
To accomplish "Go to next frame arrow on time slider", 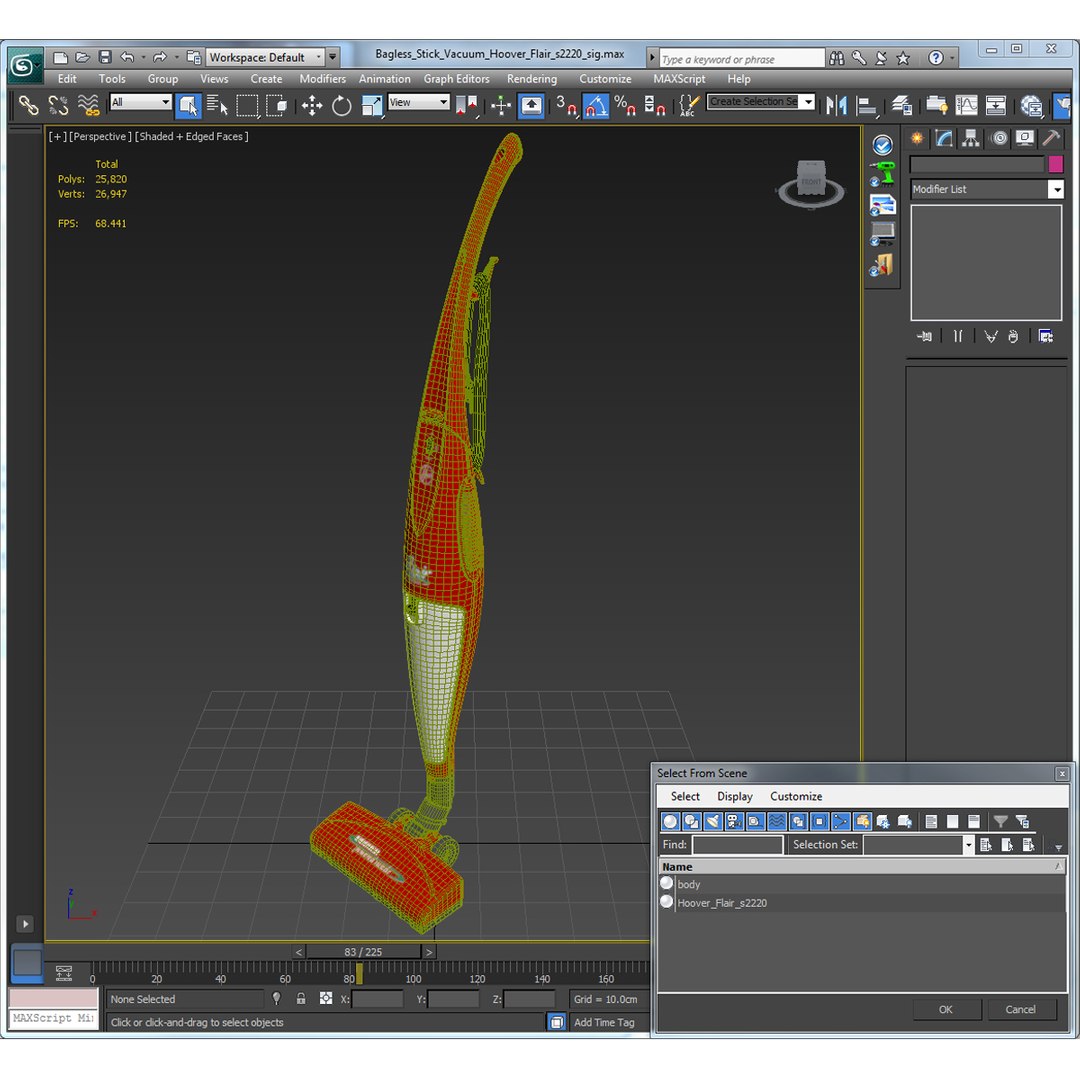I will tap(429, 952).
